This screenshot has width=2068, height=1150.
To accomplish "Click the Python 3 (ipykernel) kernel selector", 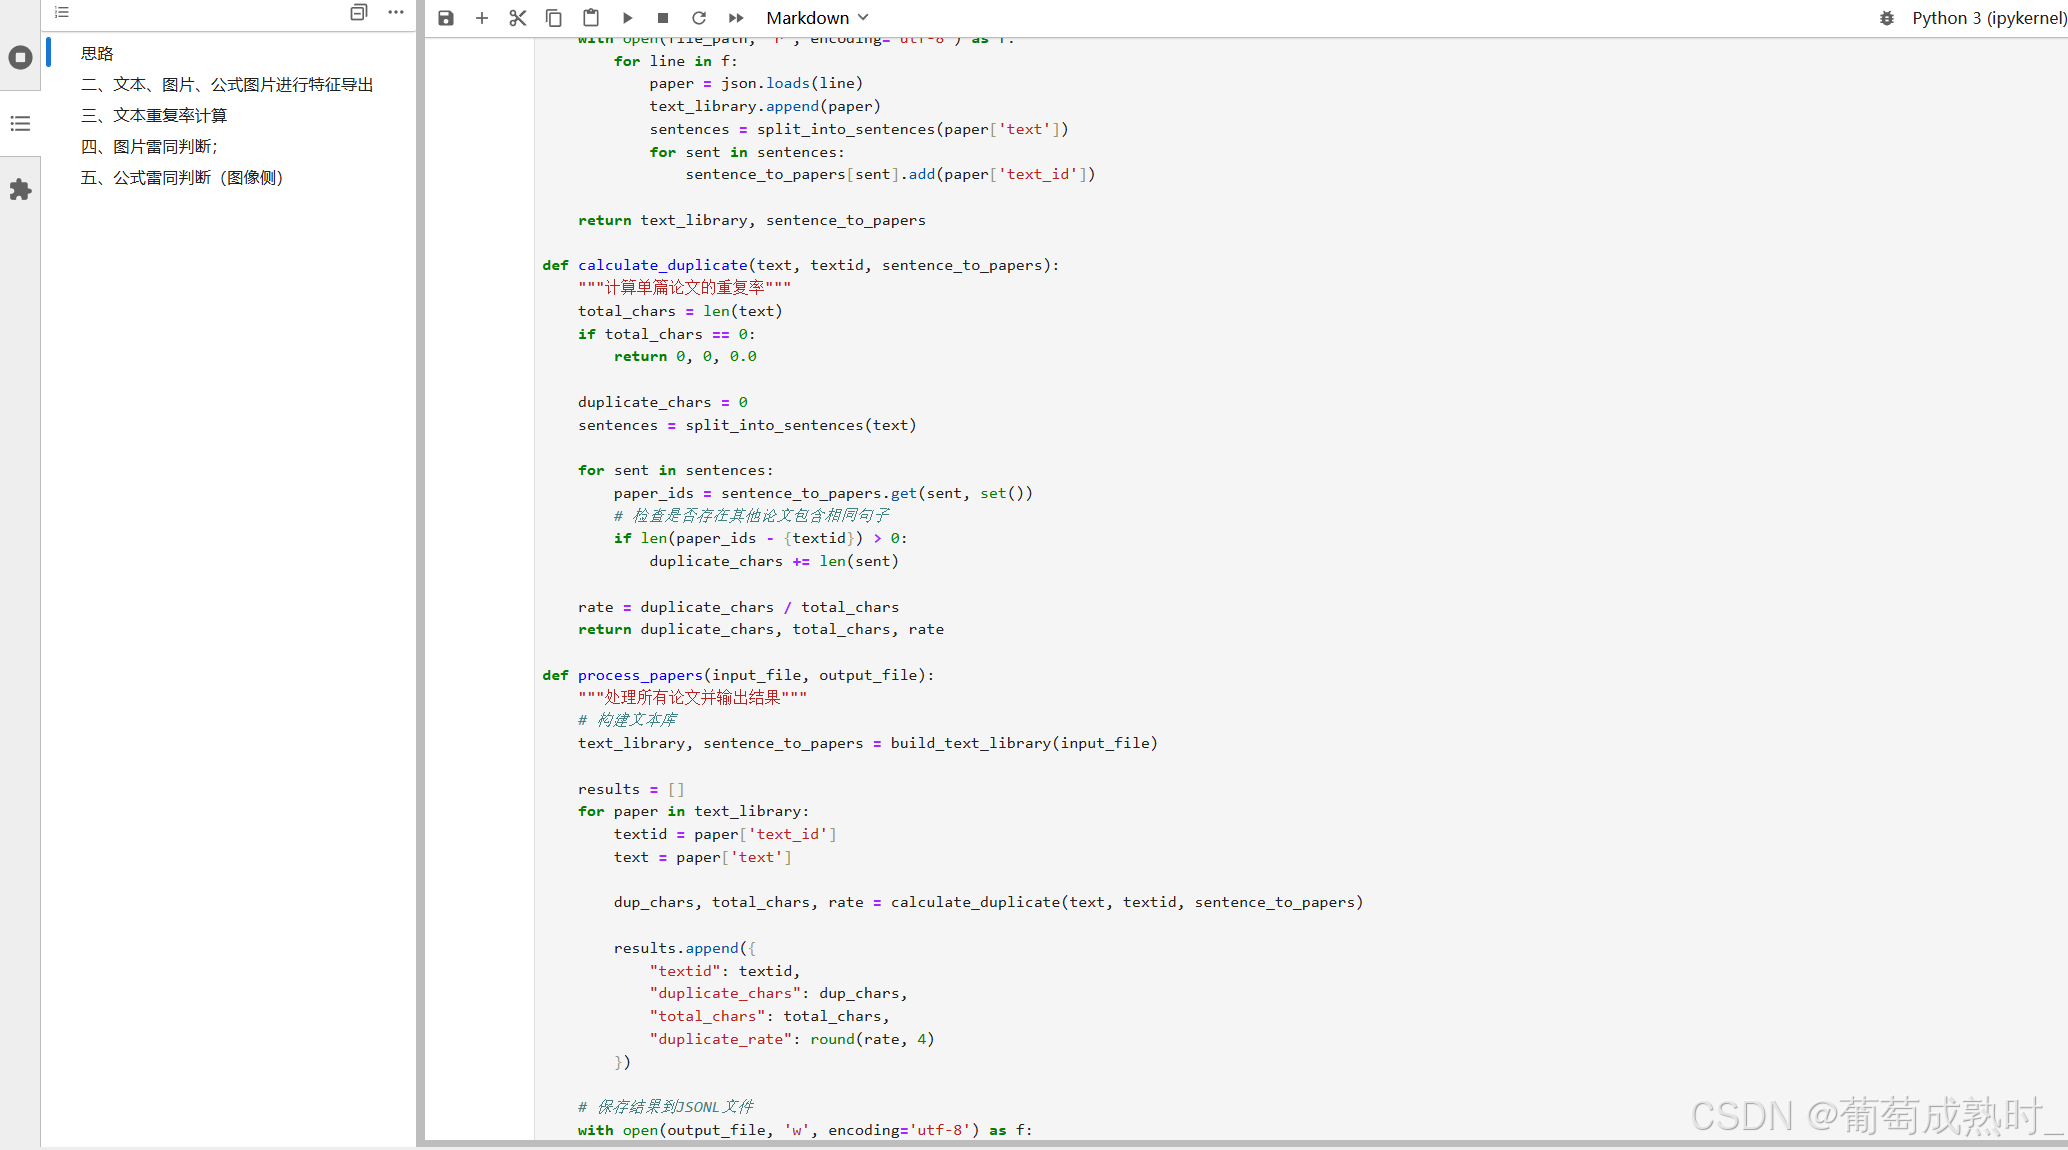I will click(x=1988, y=18).
